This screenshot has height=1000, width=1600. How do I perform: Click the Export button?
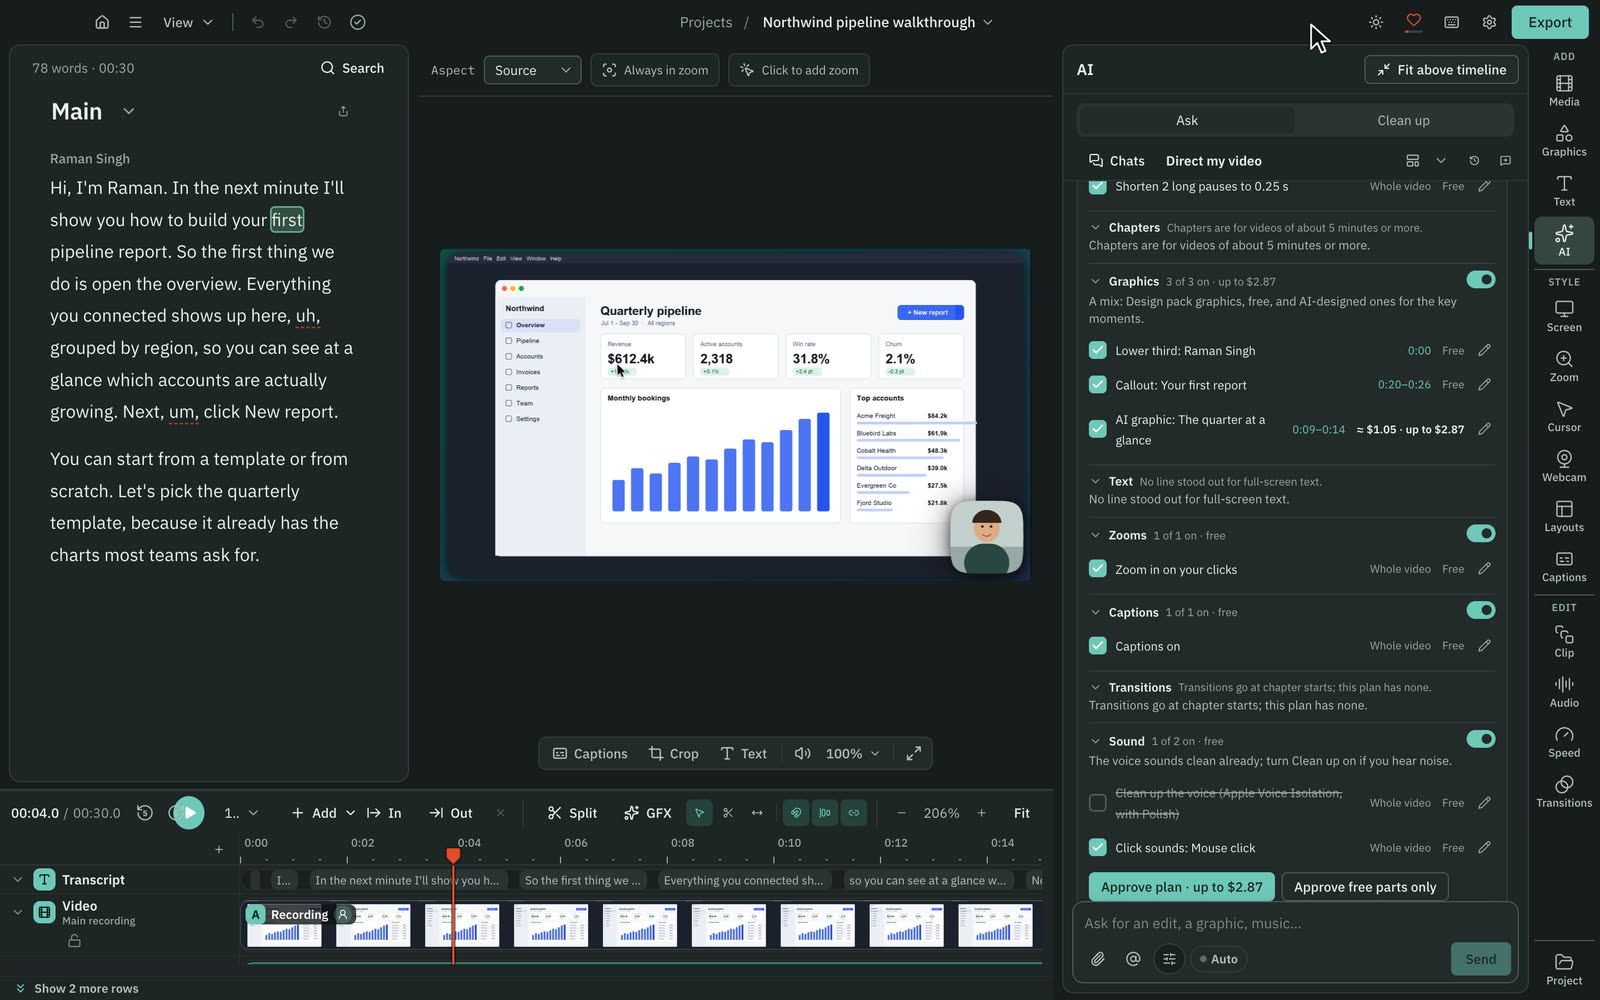click(1550, 22)
